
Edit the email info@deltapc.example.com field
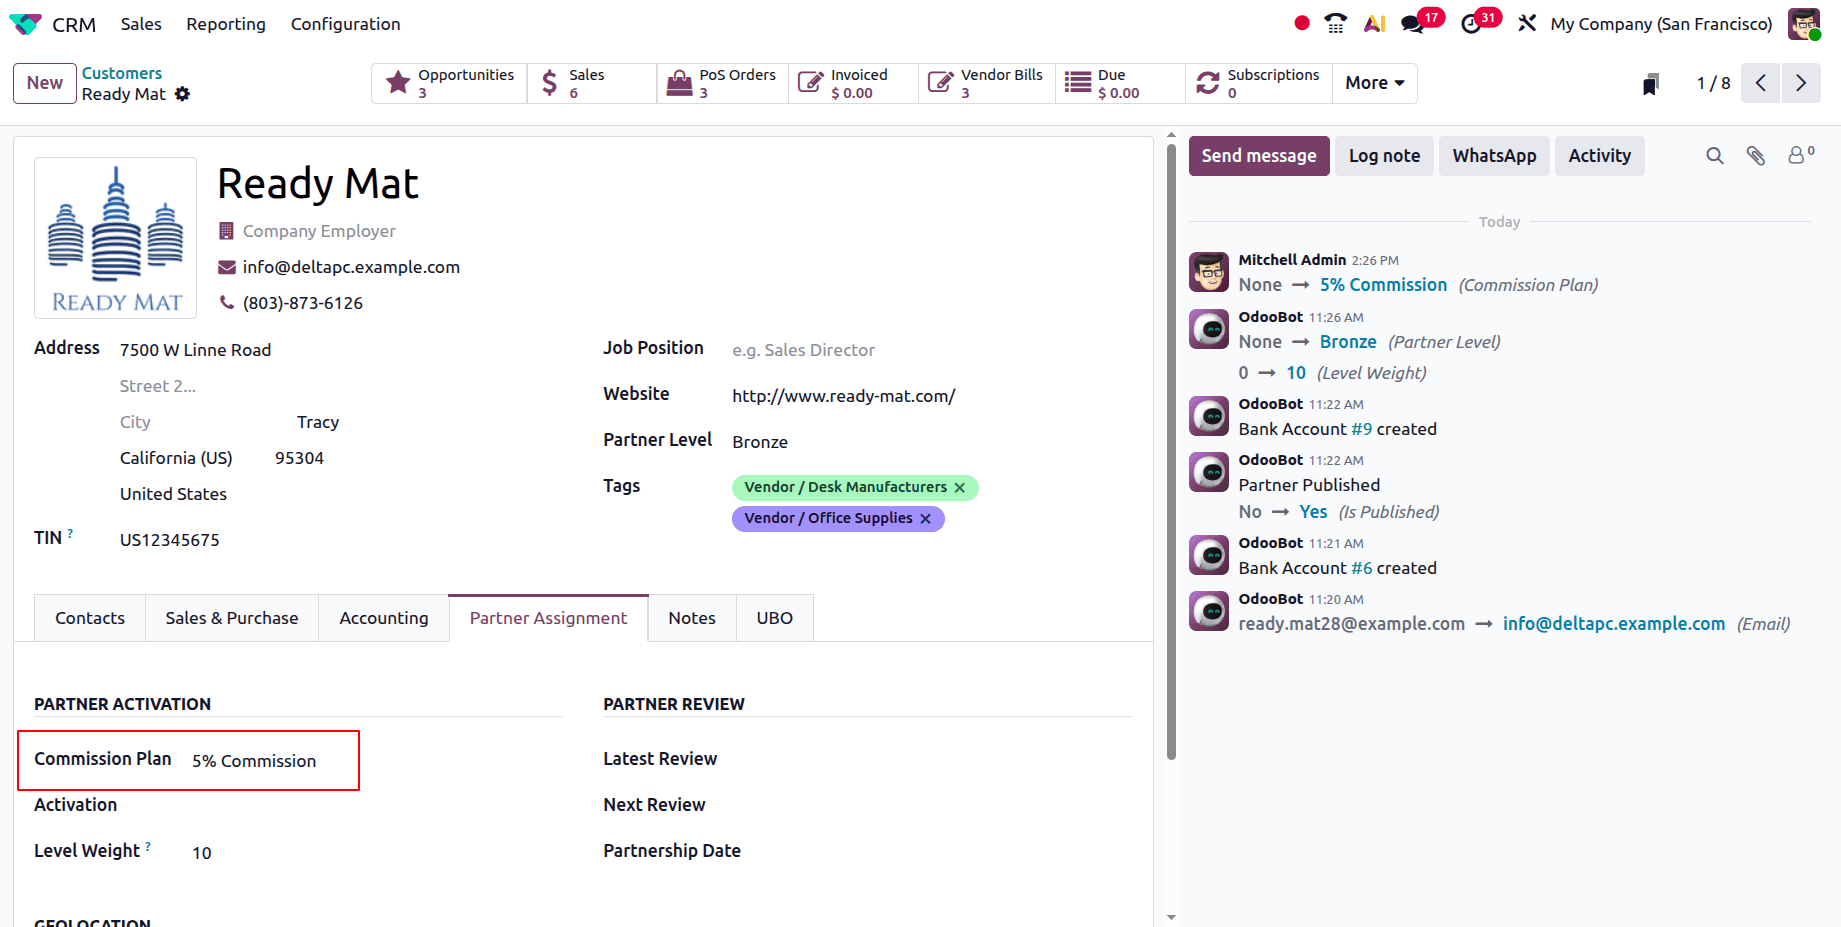[x=351, y=267]
